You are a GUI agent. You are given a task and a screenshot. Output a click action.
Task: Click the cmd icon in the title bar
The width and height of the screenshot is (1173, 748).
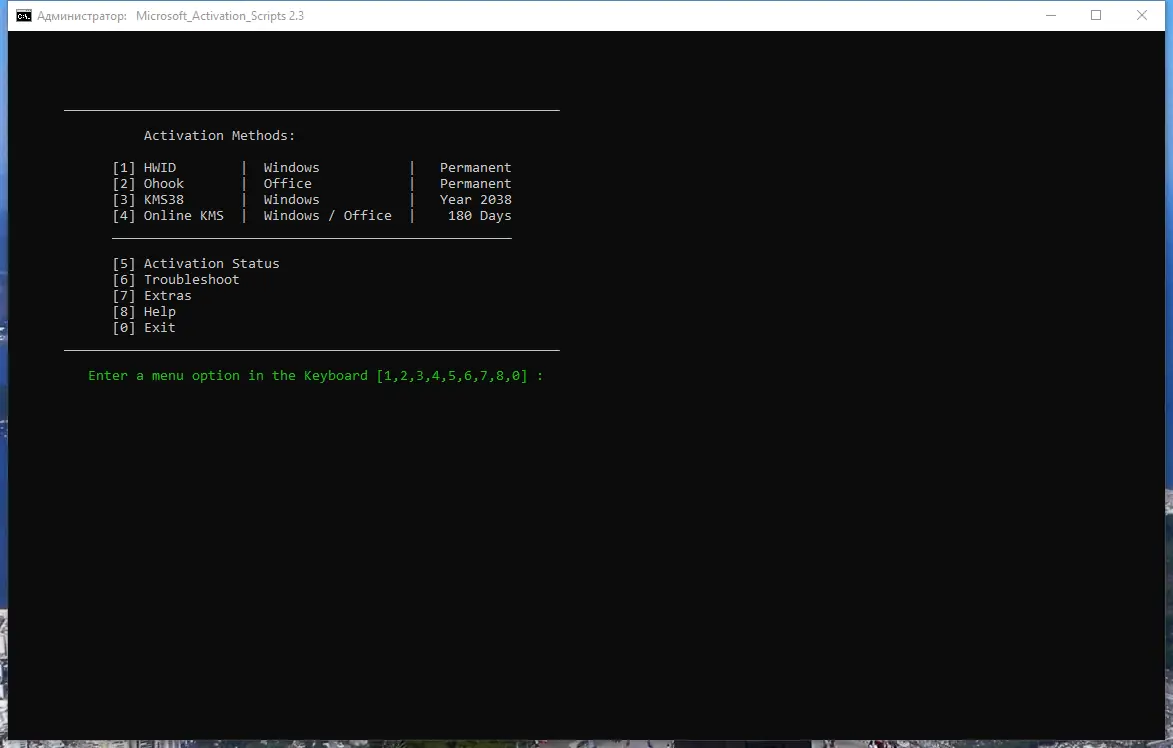(x=24, y=16)
